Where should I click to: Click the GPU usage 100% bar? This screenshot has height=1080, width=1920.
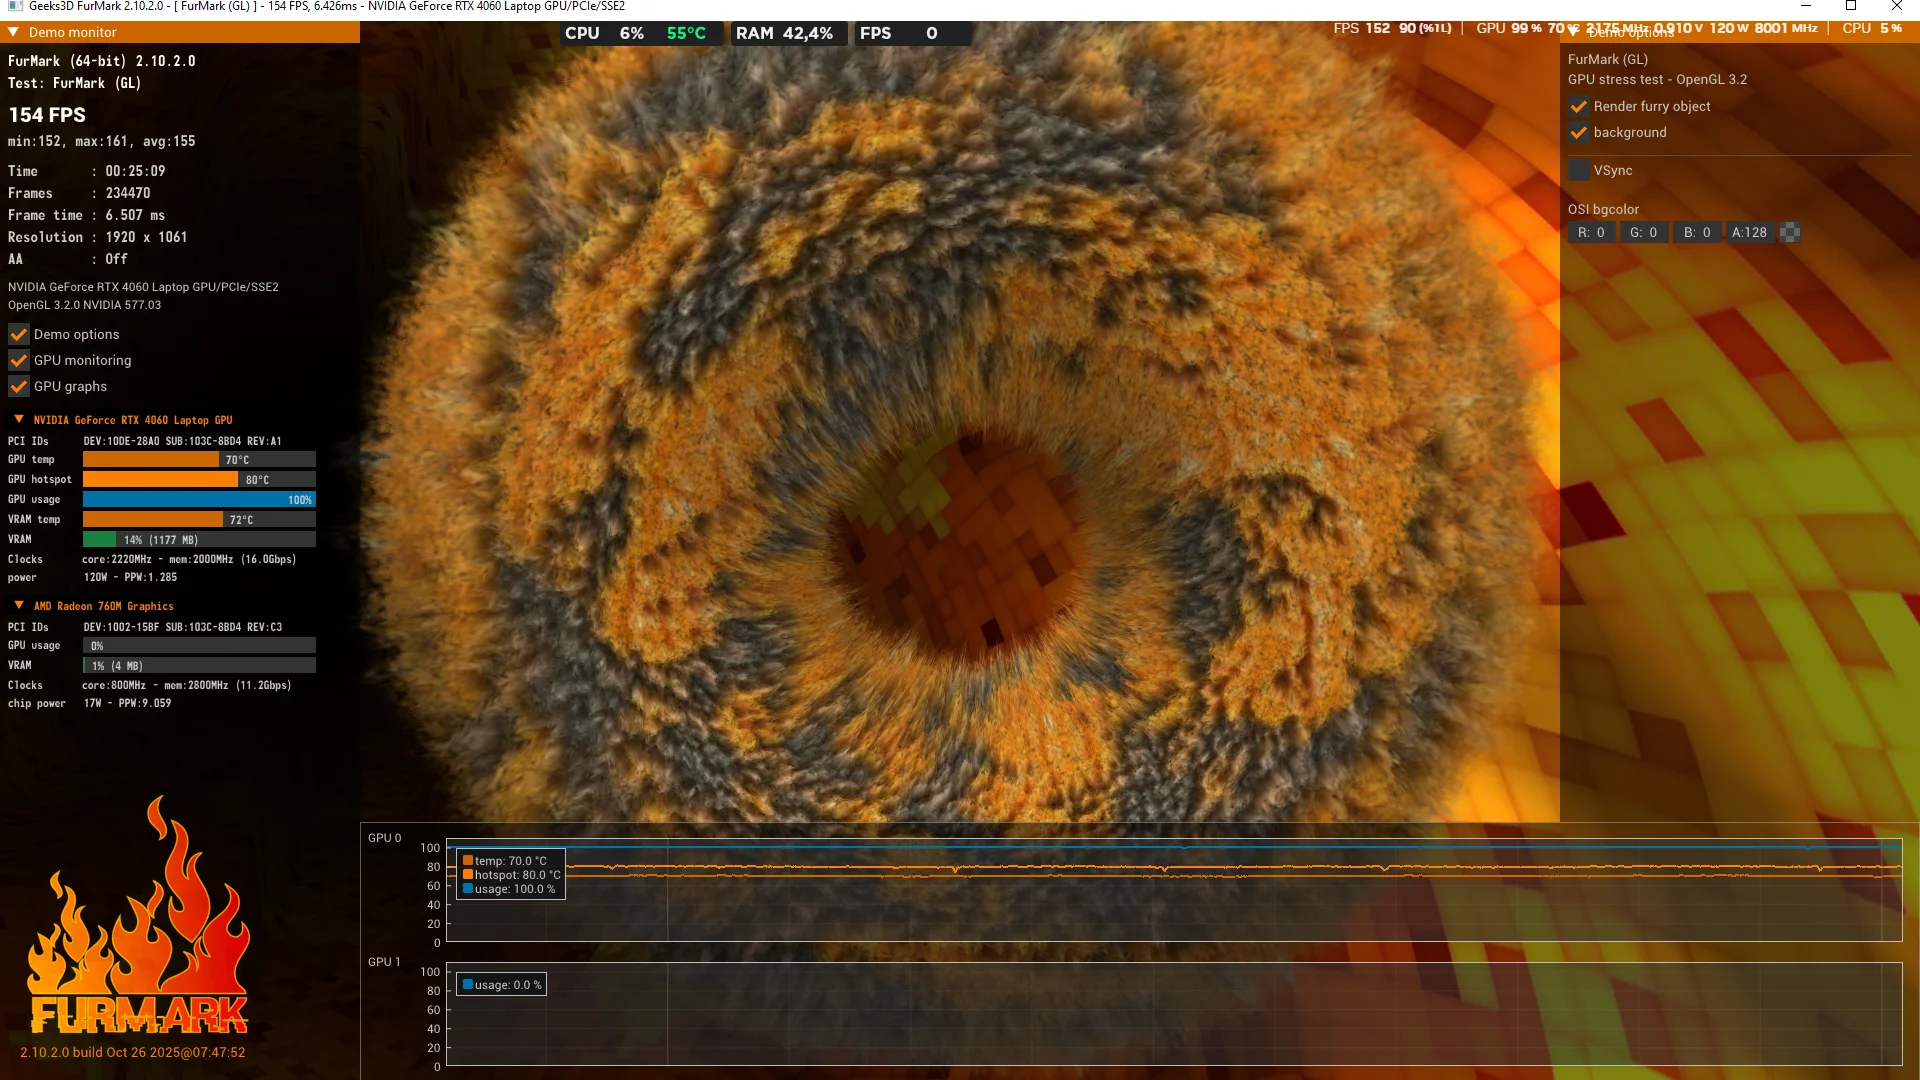(199, 499)
